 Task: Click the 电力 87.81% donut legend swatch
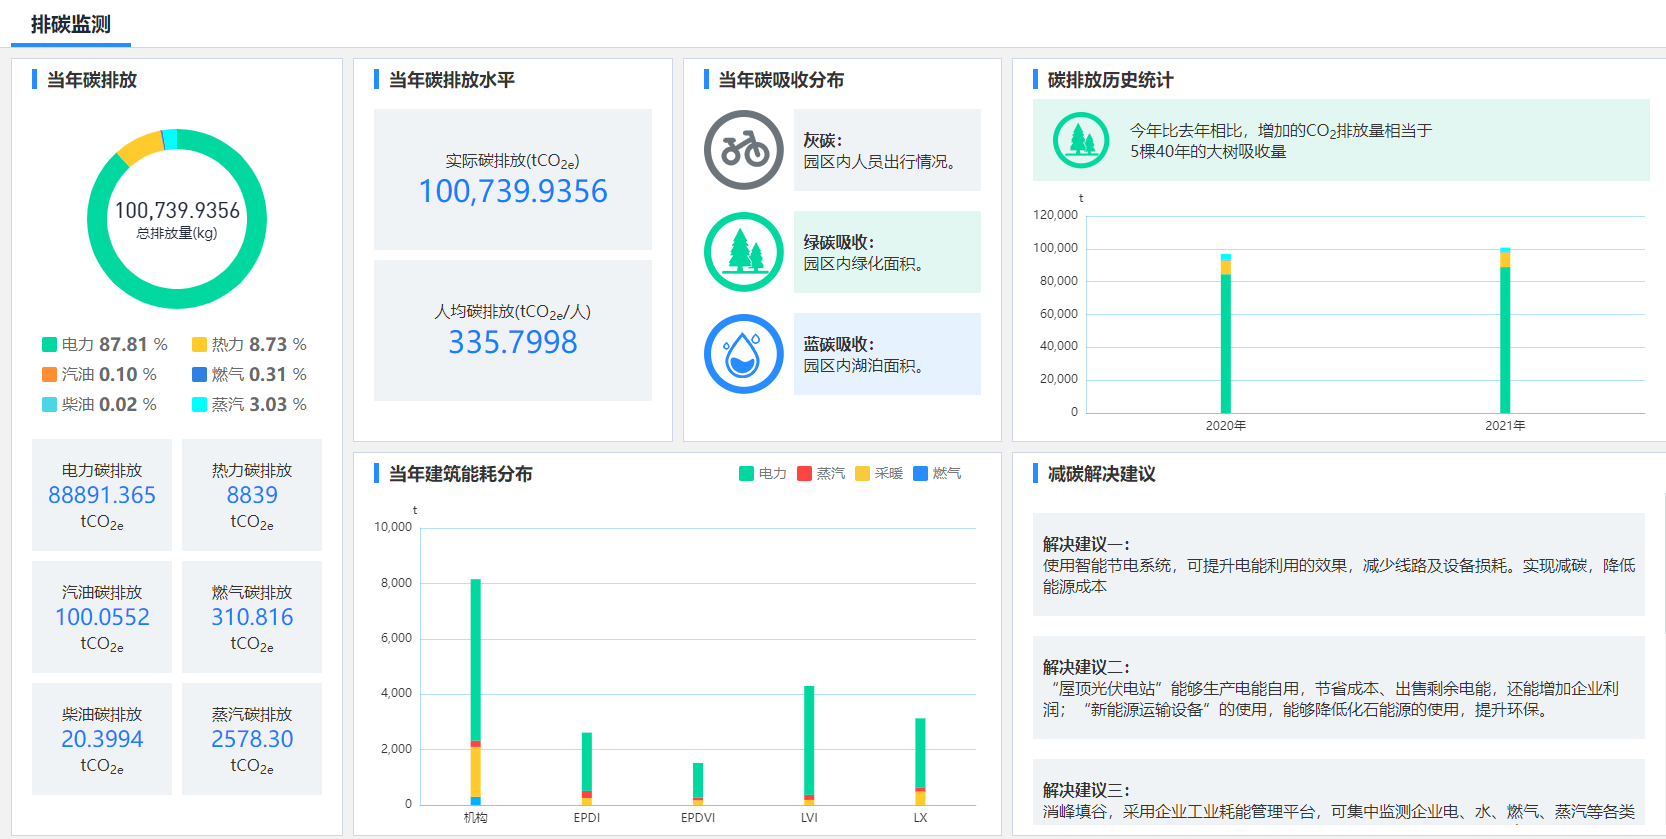(x=49, y=345)
